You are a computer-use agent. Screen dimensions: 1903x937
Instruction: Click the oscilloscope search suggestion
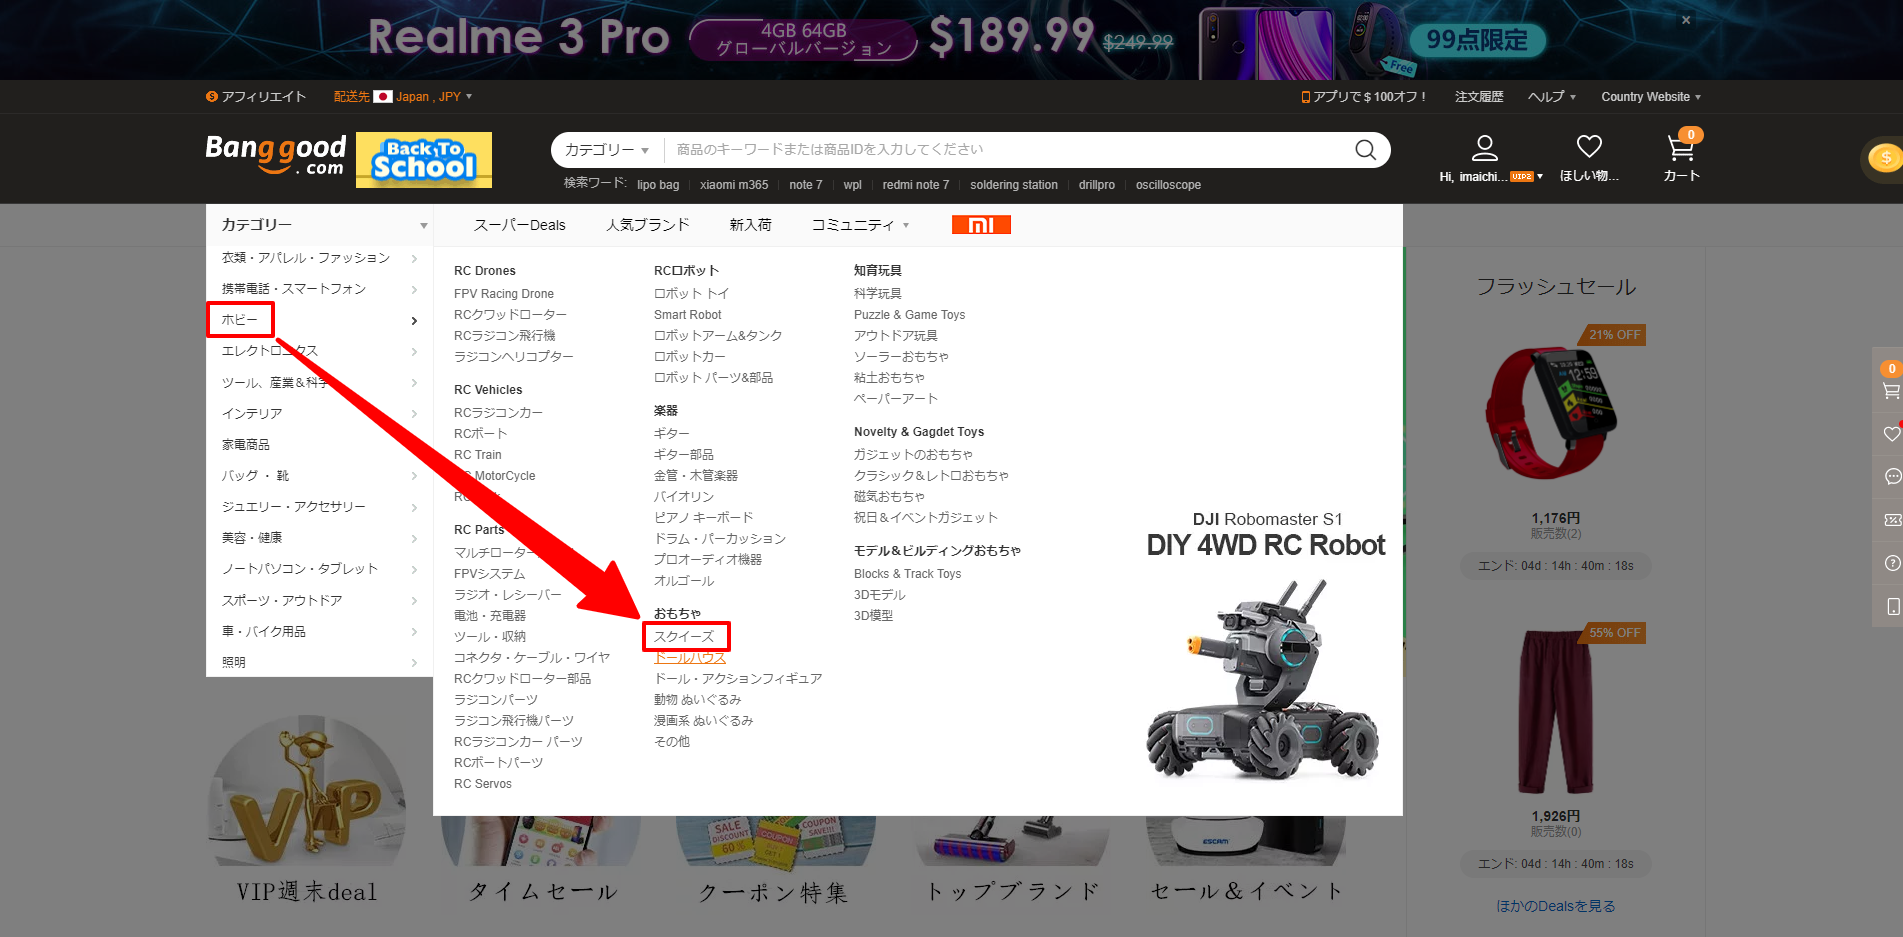click(x=1168, y=185)
